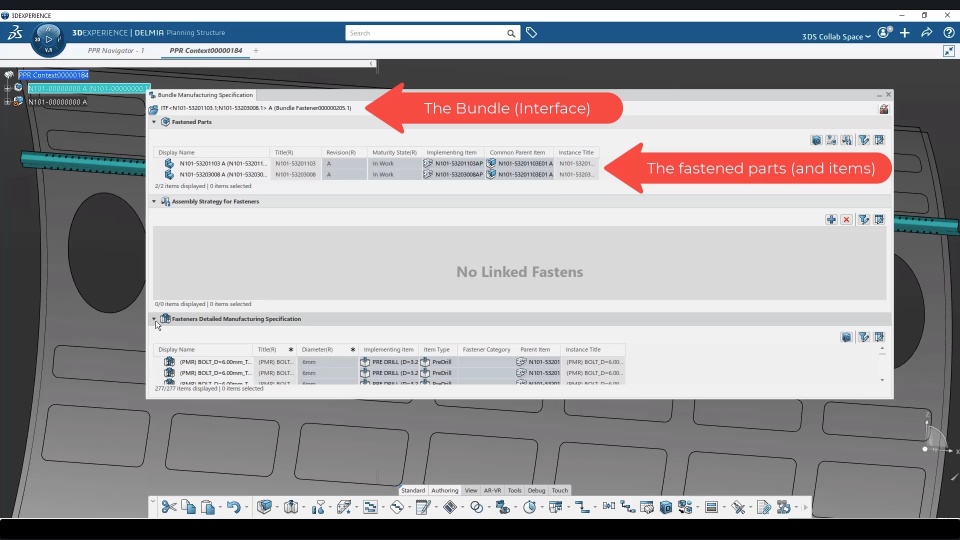This screenshot has height=540, width=960.
Task: Collapse the Fastened Parts section
Action: (154, 122)
